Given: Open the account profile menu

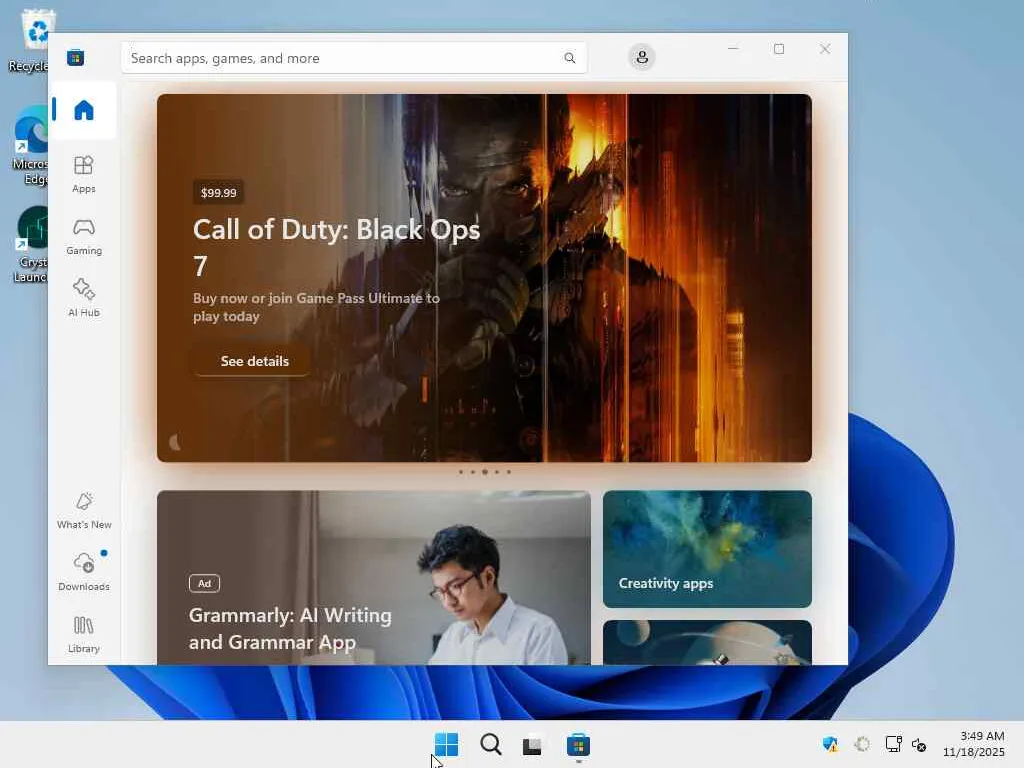Looking at the screenshot, I should click(642, 57).
